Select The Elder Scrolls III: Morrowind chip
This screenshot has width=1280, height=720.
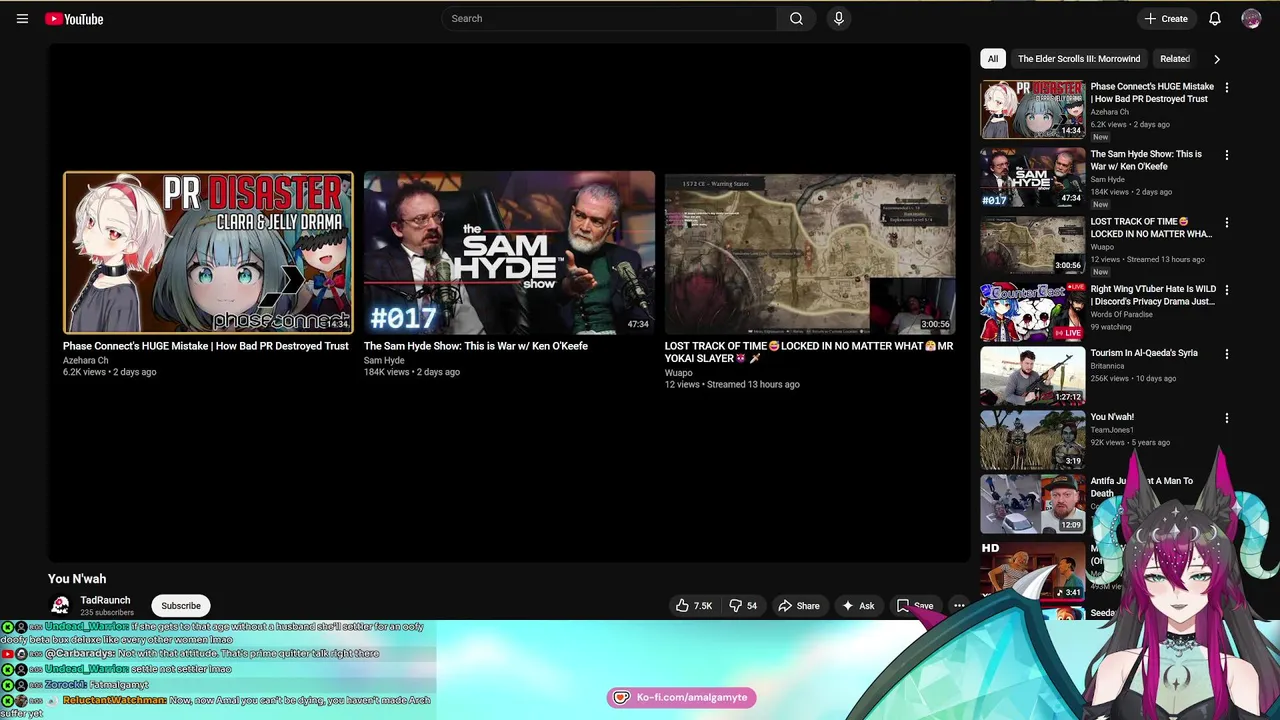click(1078, 59)
